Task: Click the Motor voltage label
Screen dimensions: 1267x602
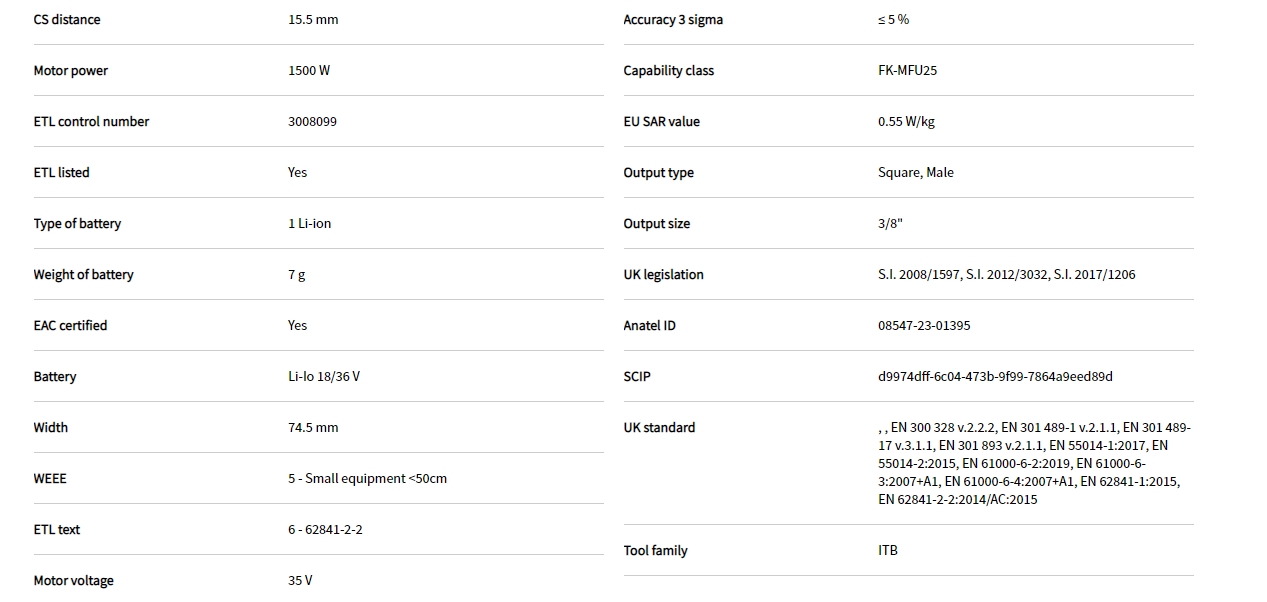Action: coord(73,581)
